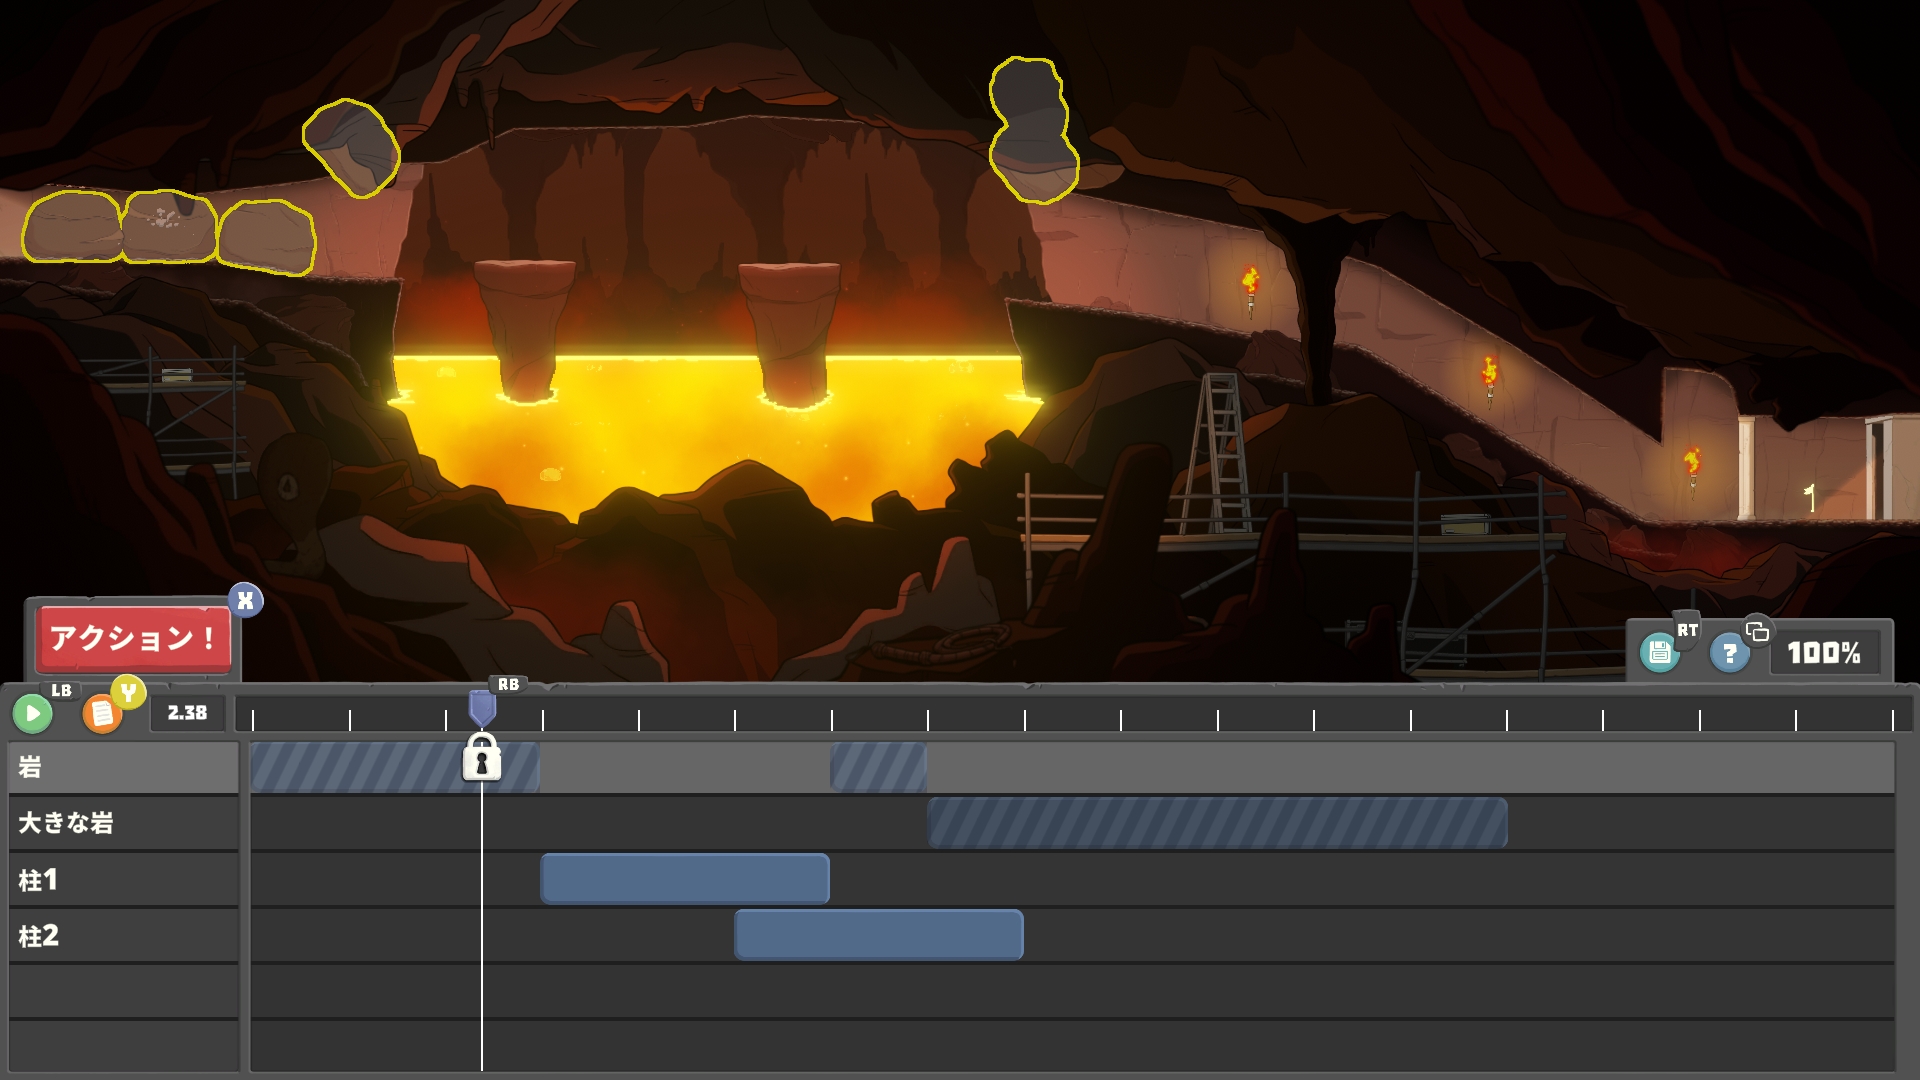Click the blue X badge beside アクション

pos(245,600)
